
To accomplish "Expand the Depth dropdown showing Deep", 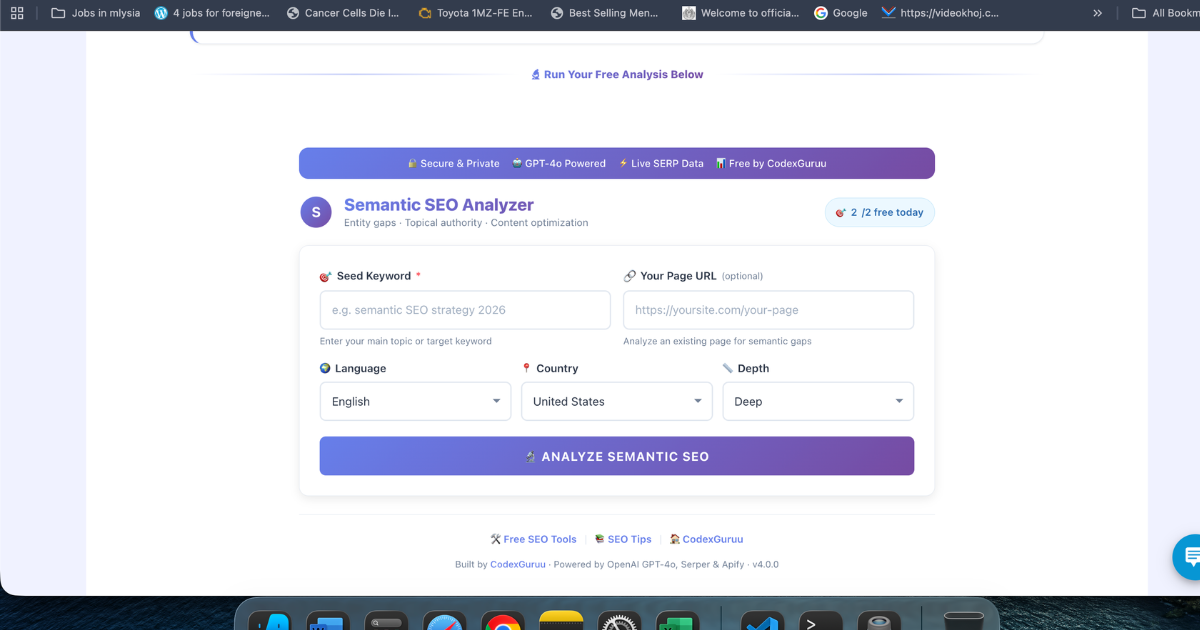I will pyautogui.click(x=818, y=401).
